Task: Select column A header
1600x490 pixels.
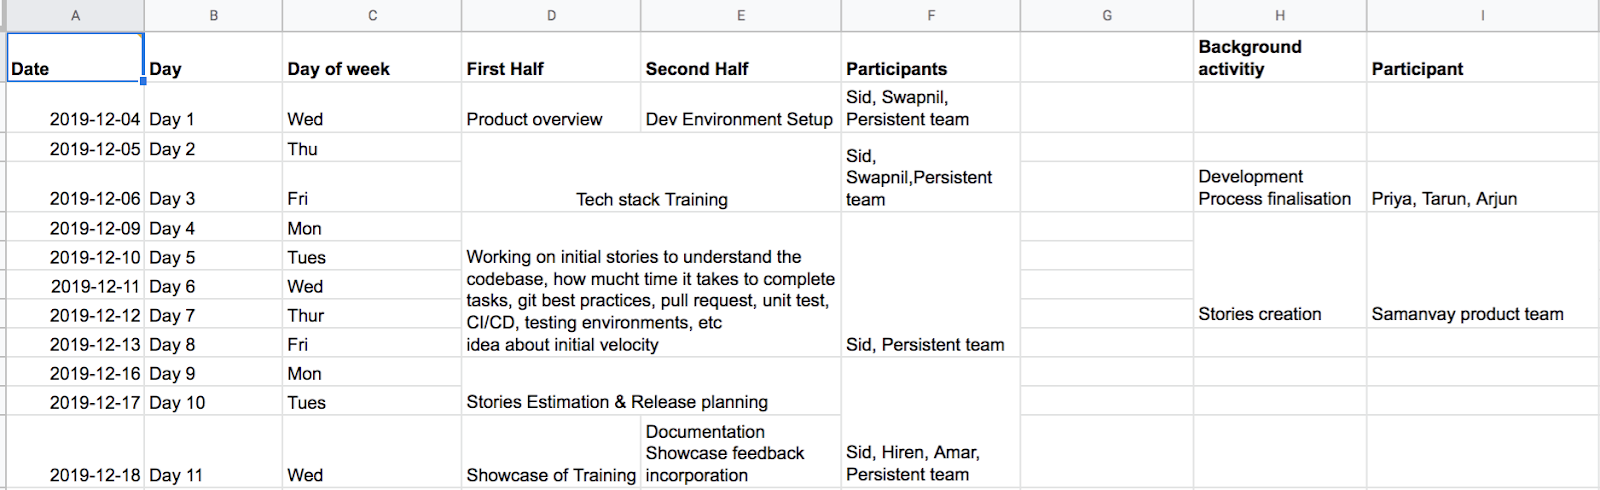Action: tap(76, 15)
